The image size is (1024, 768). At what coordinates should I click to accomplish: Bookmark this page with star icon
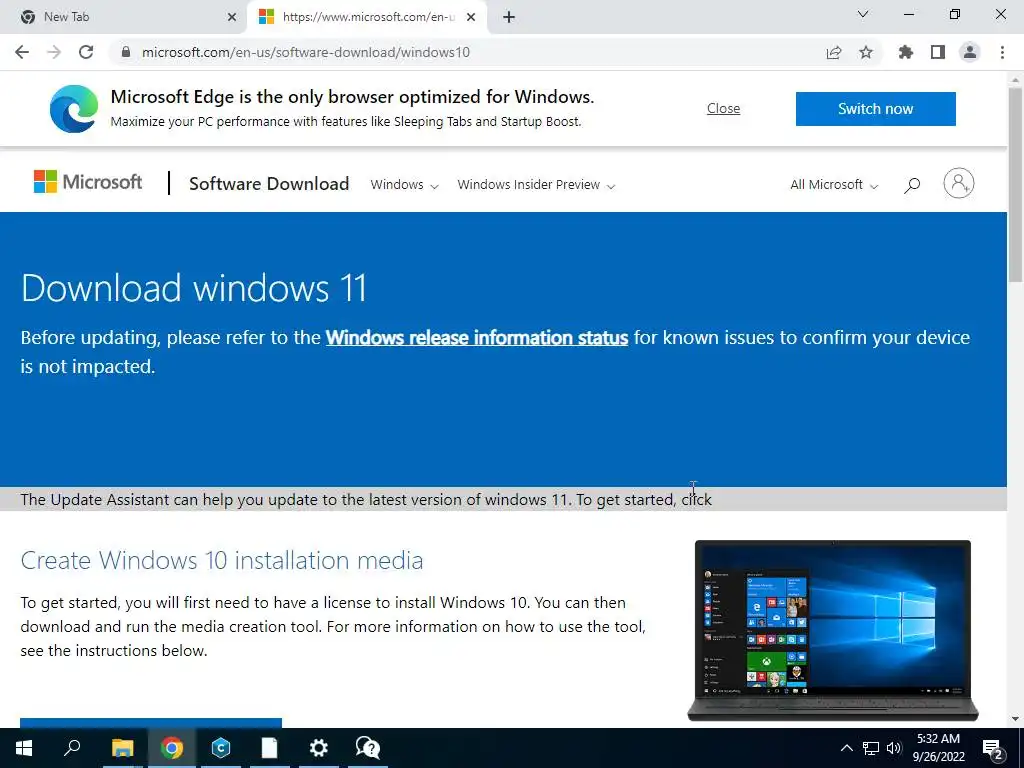[x=866, y=52]
